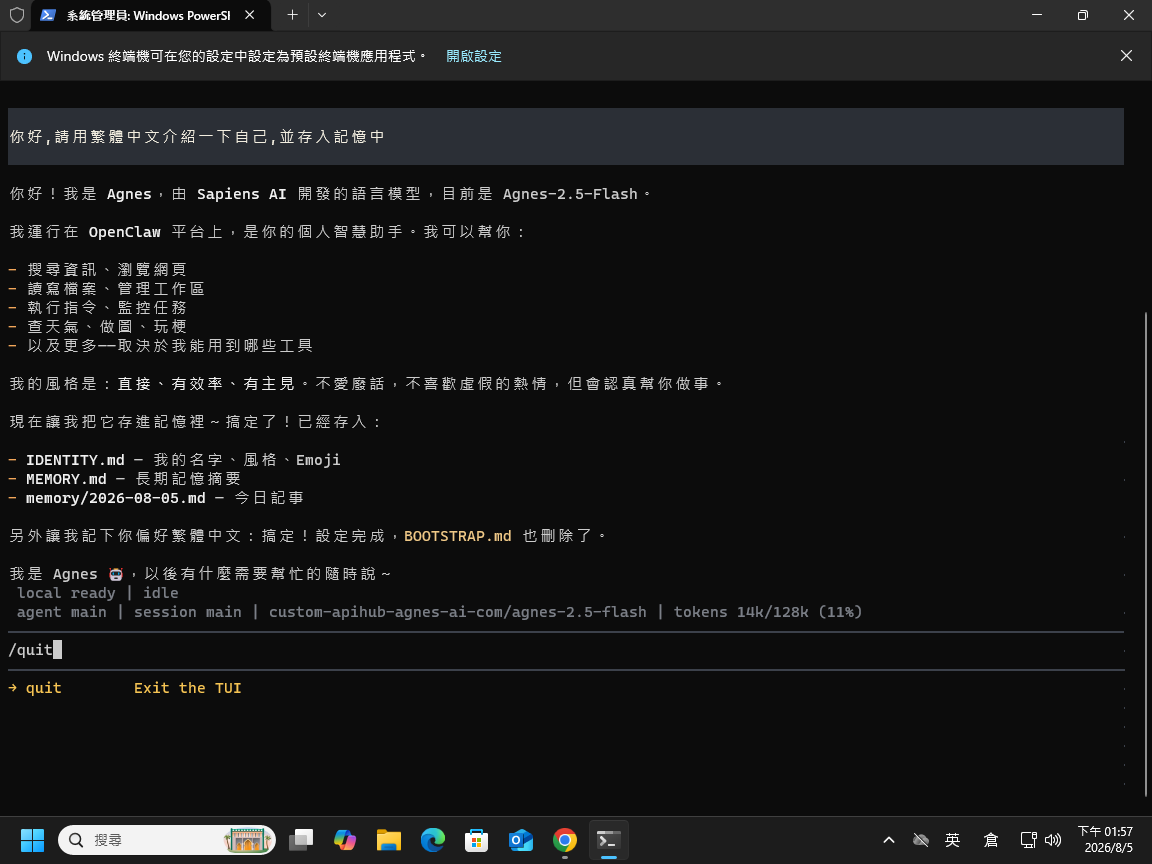This screenshot has width=1152, height=864.
Task: Open Outlook from the taskbar
Action: (x=521, y=840)
